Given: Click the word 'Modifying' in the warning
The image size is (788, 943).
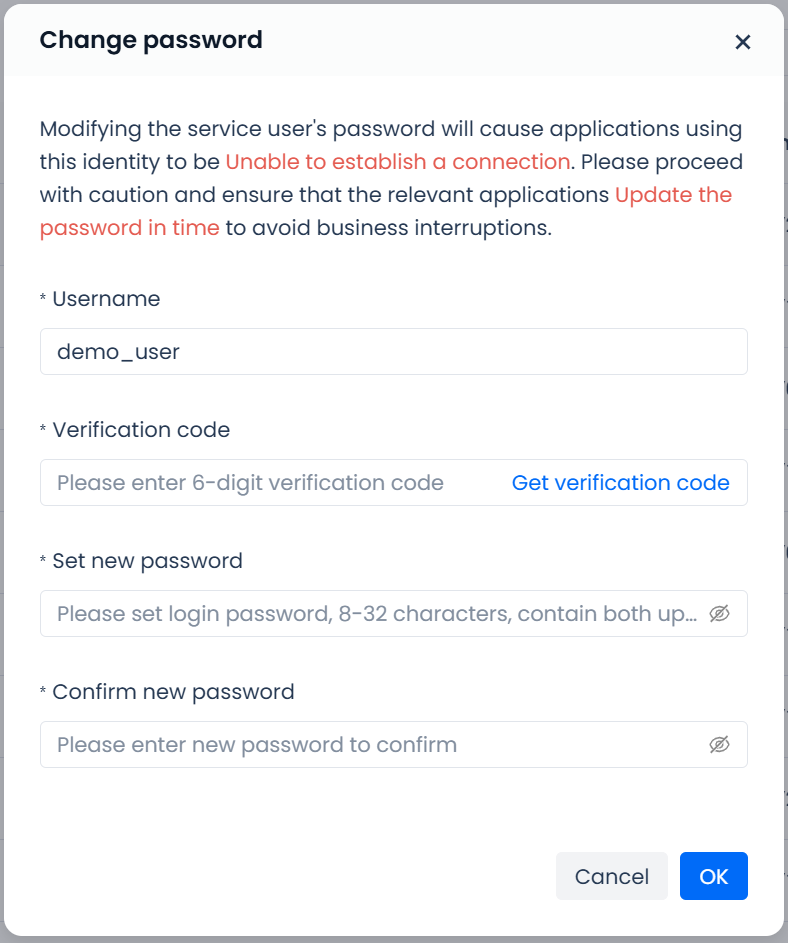Looking at the screenshot, I should coord(90,129).
